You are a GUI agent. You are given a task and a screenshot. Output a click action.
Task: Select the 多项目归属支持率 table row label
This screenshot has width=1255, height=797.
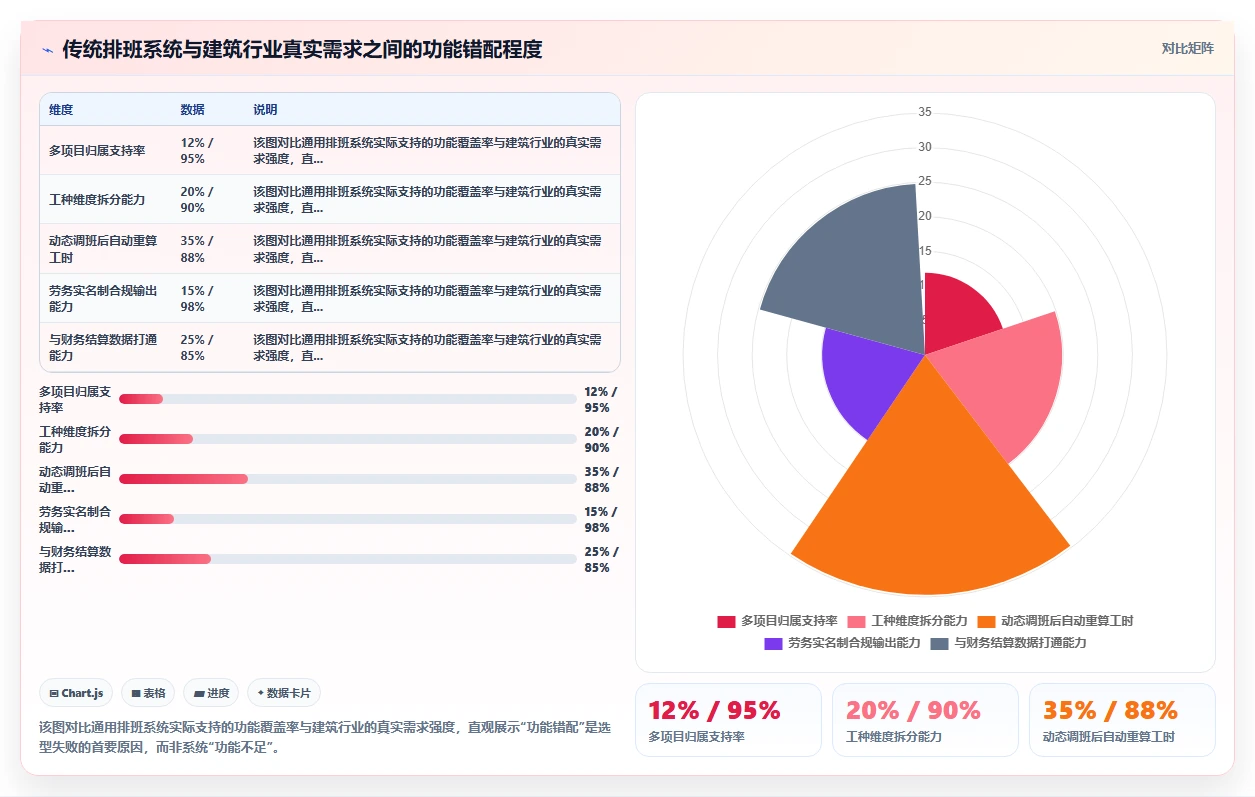tap(97, 151)
